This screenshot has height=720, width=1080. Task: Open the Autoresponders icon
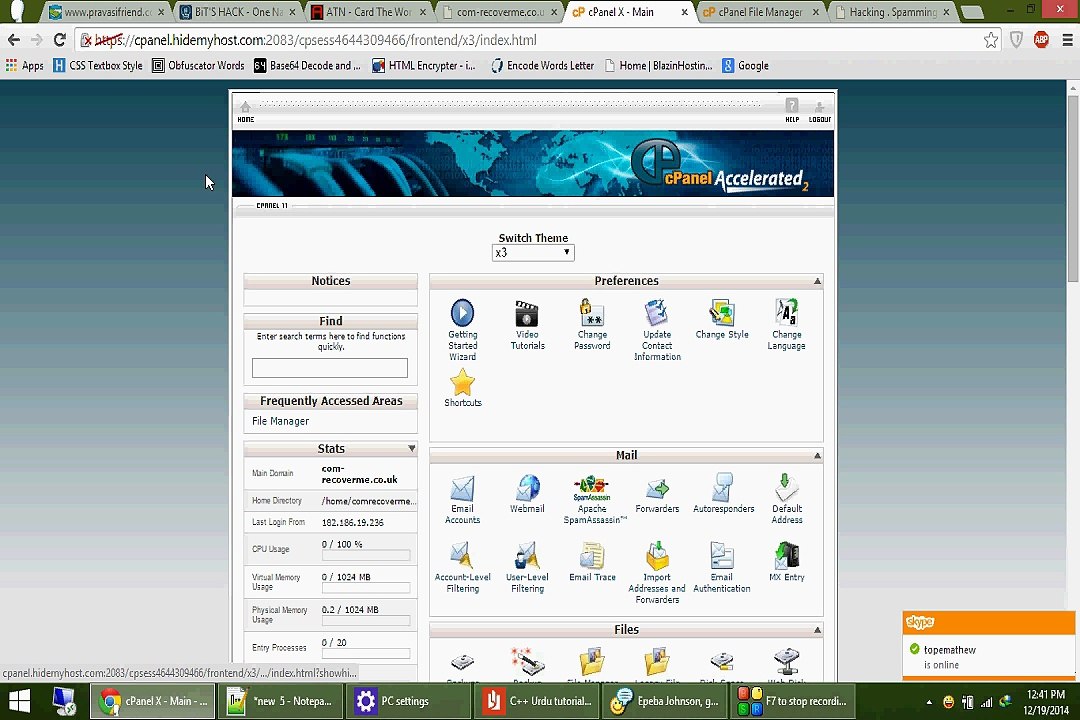pos(723,488)
